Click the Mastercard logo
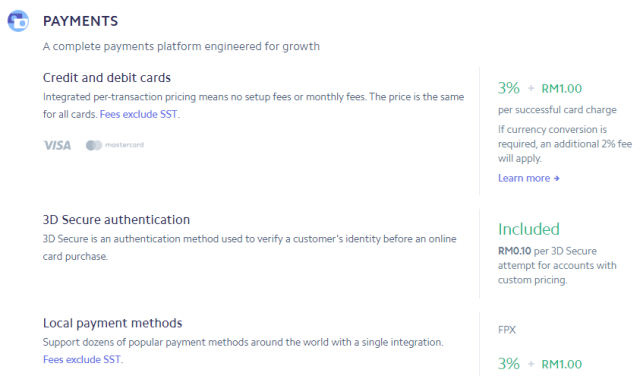 [115, 145]
